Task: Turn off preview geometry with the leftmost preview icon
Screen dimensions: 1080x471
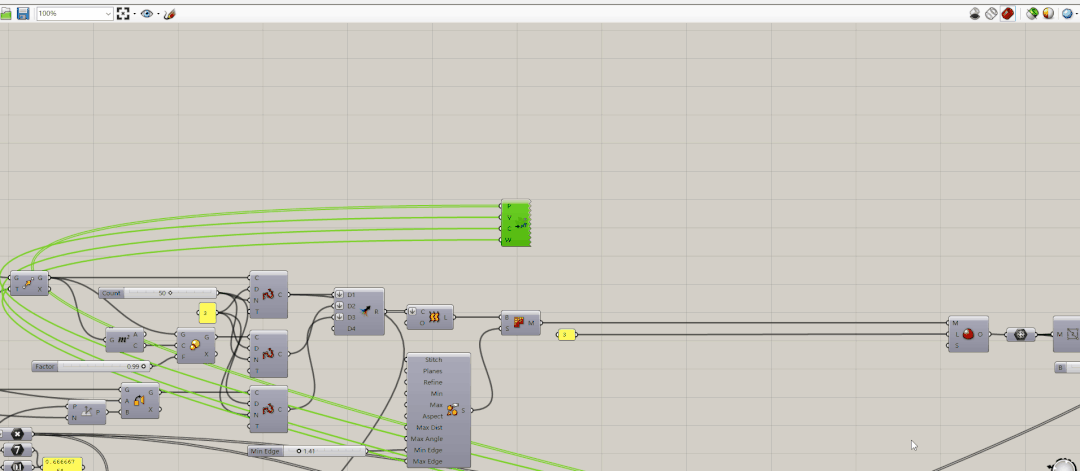Action: 975,13
